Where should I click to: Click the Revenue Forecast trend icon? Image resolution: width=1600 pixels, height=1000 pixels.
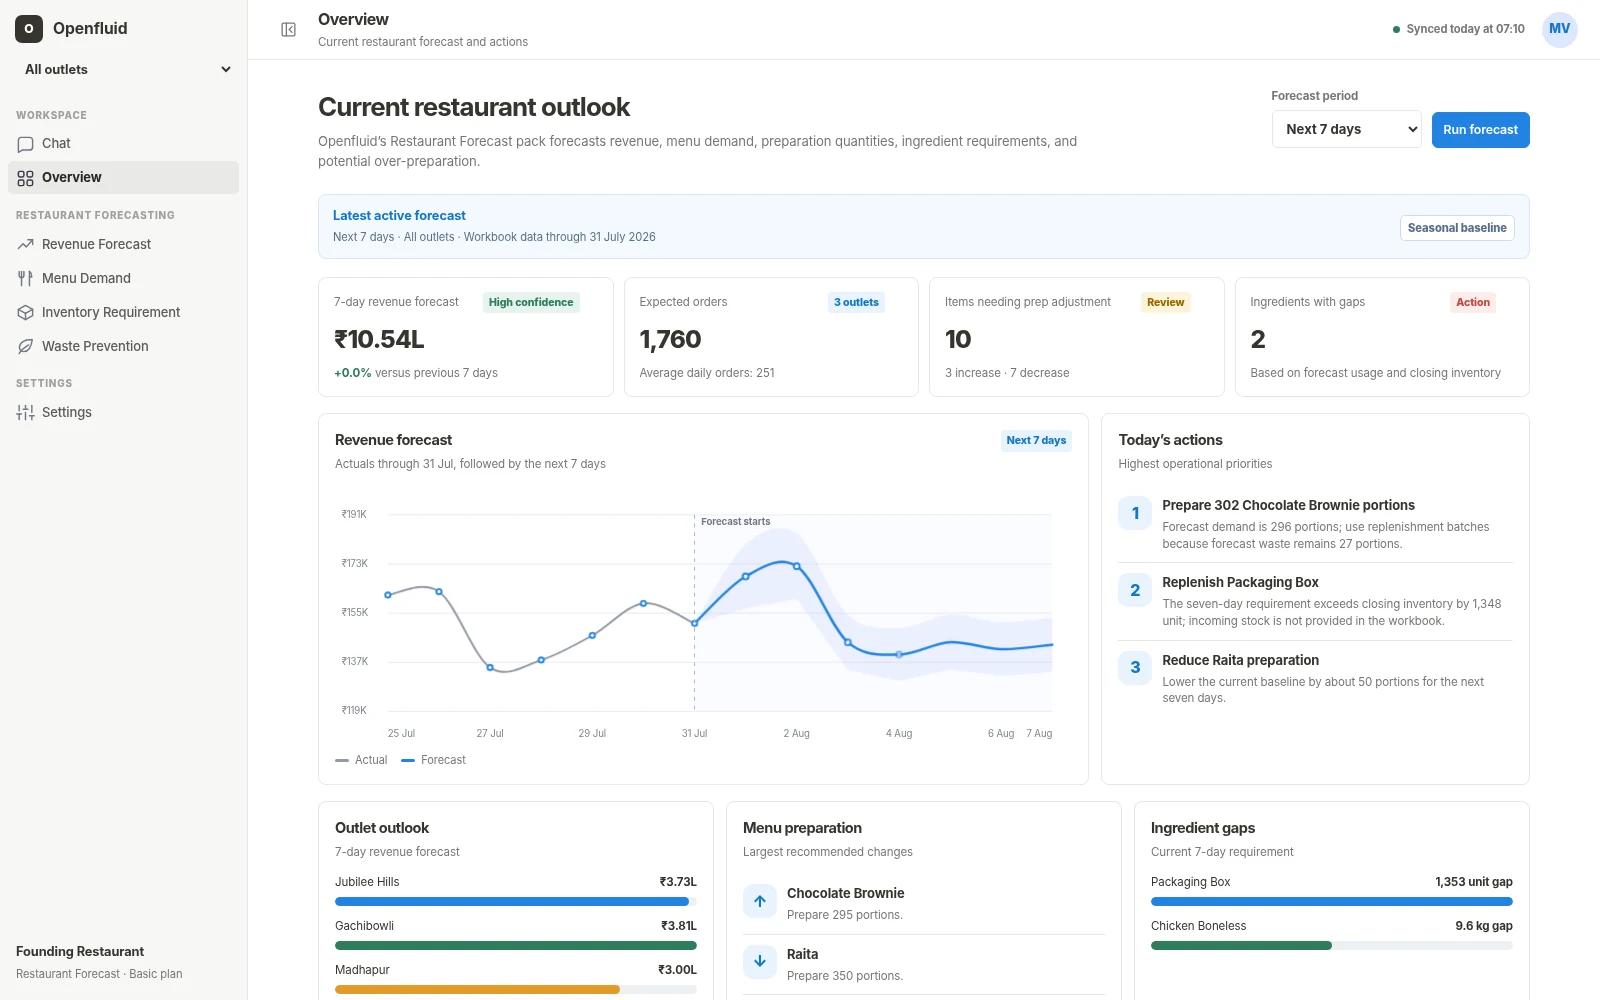pos(26,245)
